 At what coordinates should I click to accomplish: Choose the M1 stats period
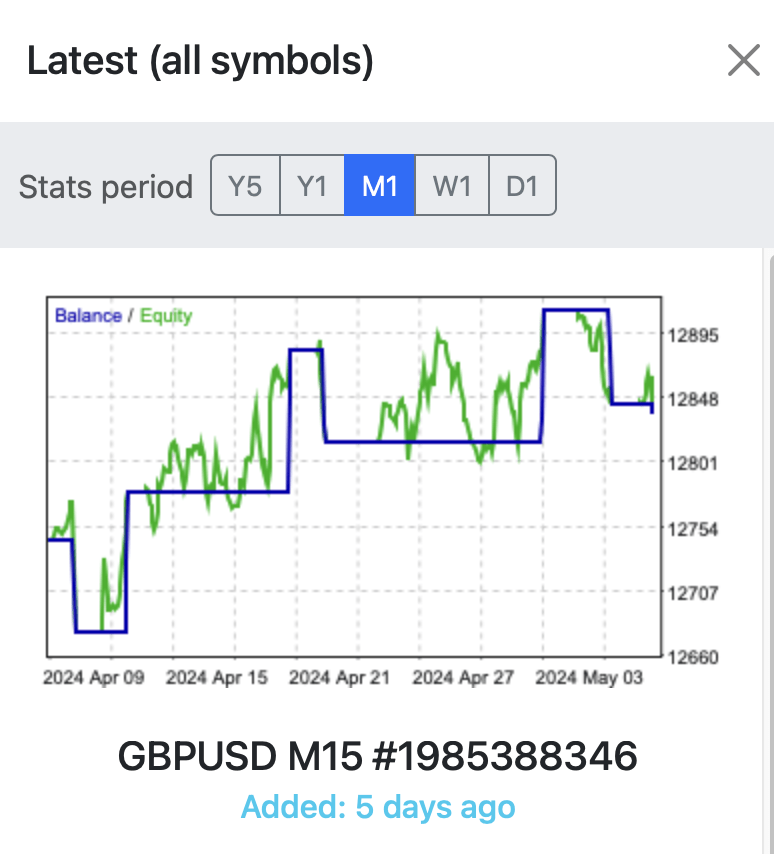tap(379, 186)
